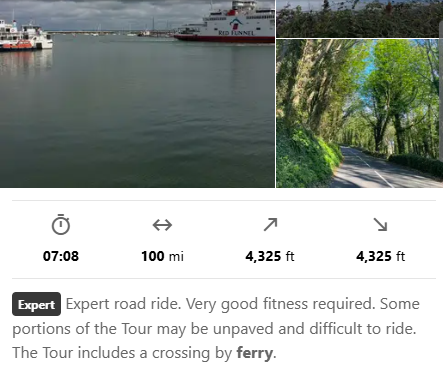The image size is (443, 383).
Task: Click the stopwatch duration icon
Action: pos(61,225)
